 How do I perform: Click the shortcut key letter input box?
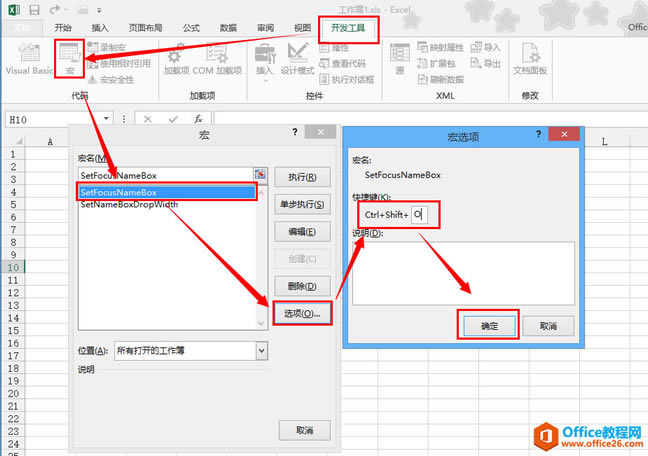click(x=419, y=215)
